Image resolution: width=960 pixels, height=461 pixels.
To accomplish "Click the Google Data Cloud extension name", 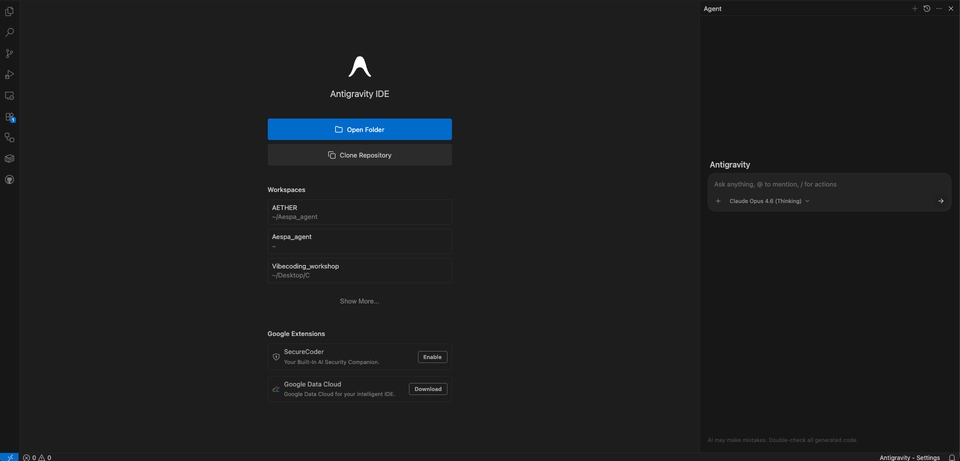I will [x=312, y=384].
